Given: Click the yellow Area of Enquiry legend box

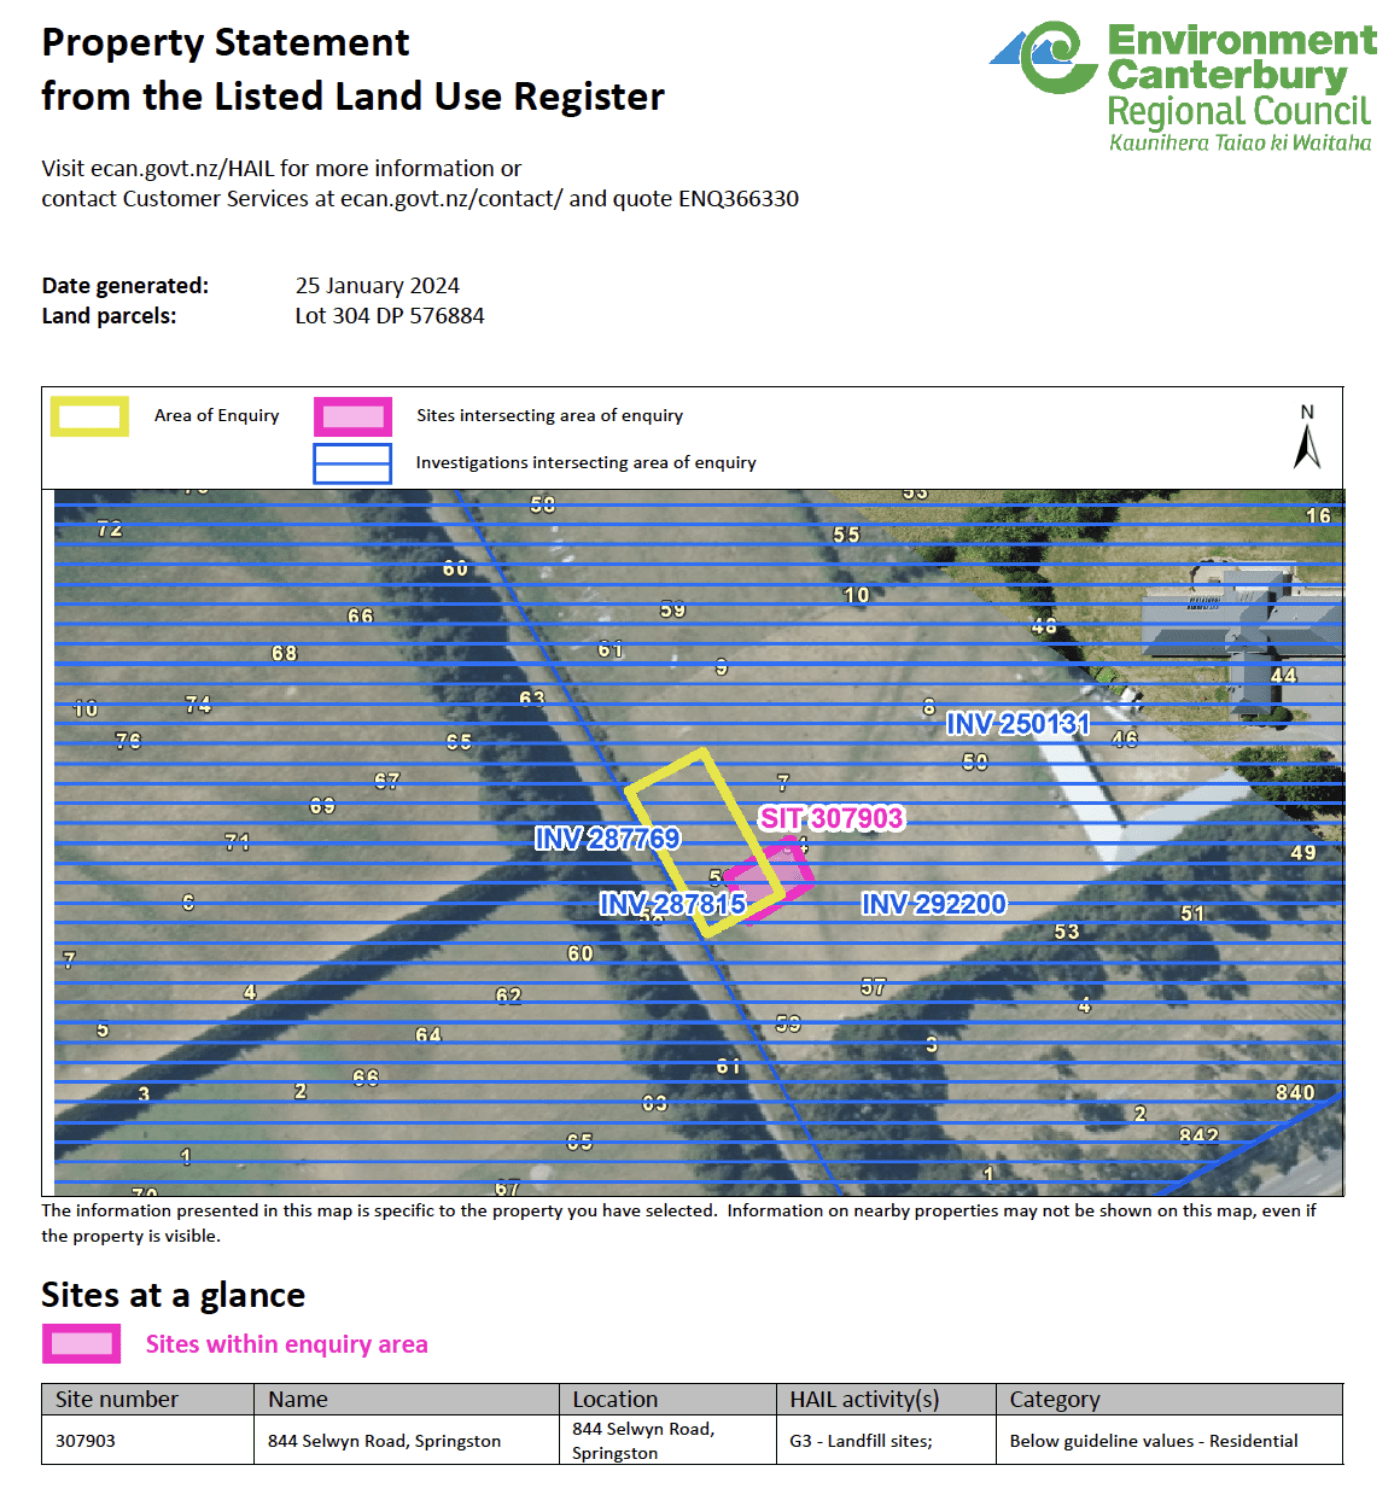Looking at the screenshot, I should [x=90, y=416].
